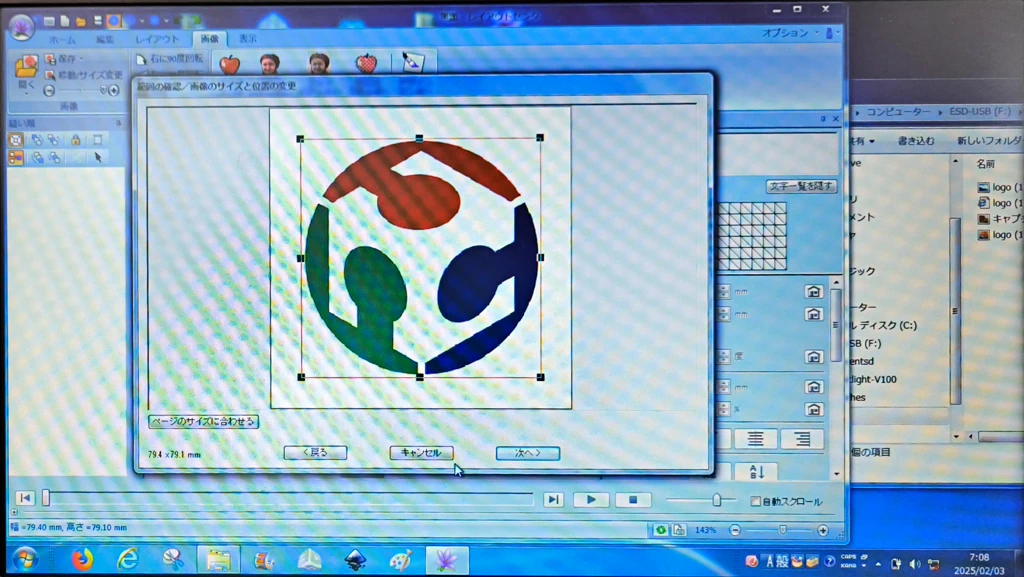
Task: Click the top-center resize handle of logo image
Action: click(419, 138)
